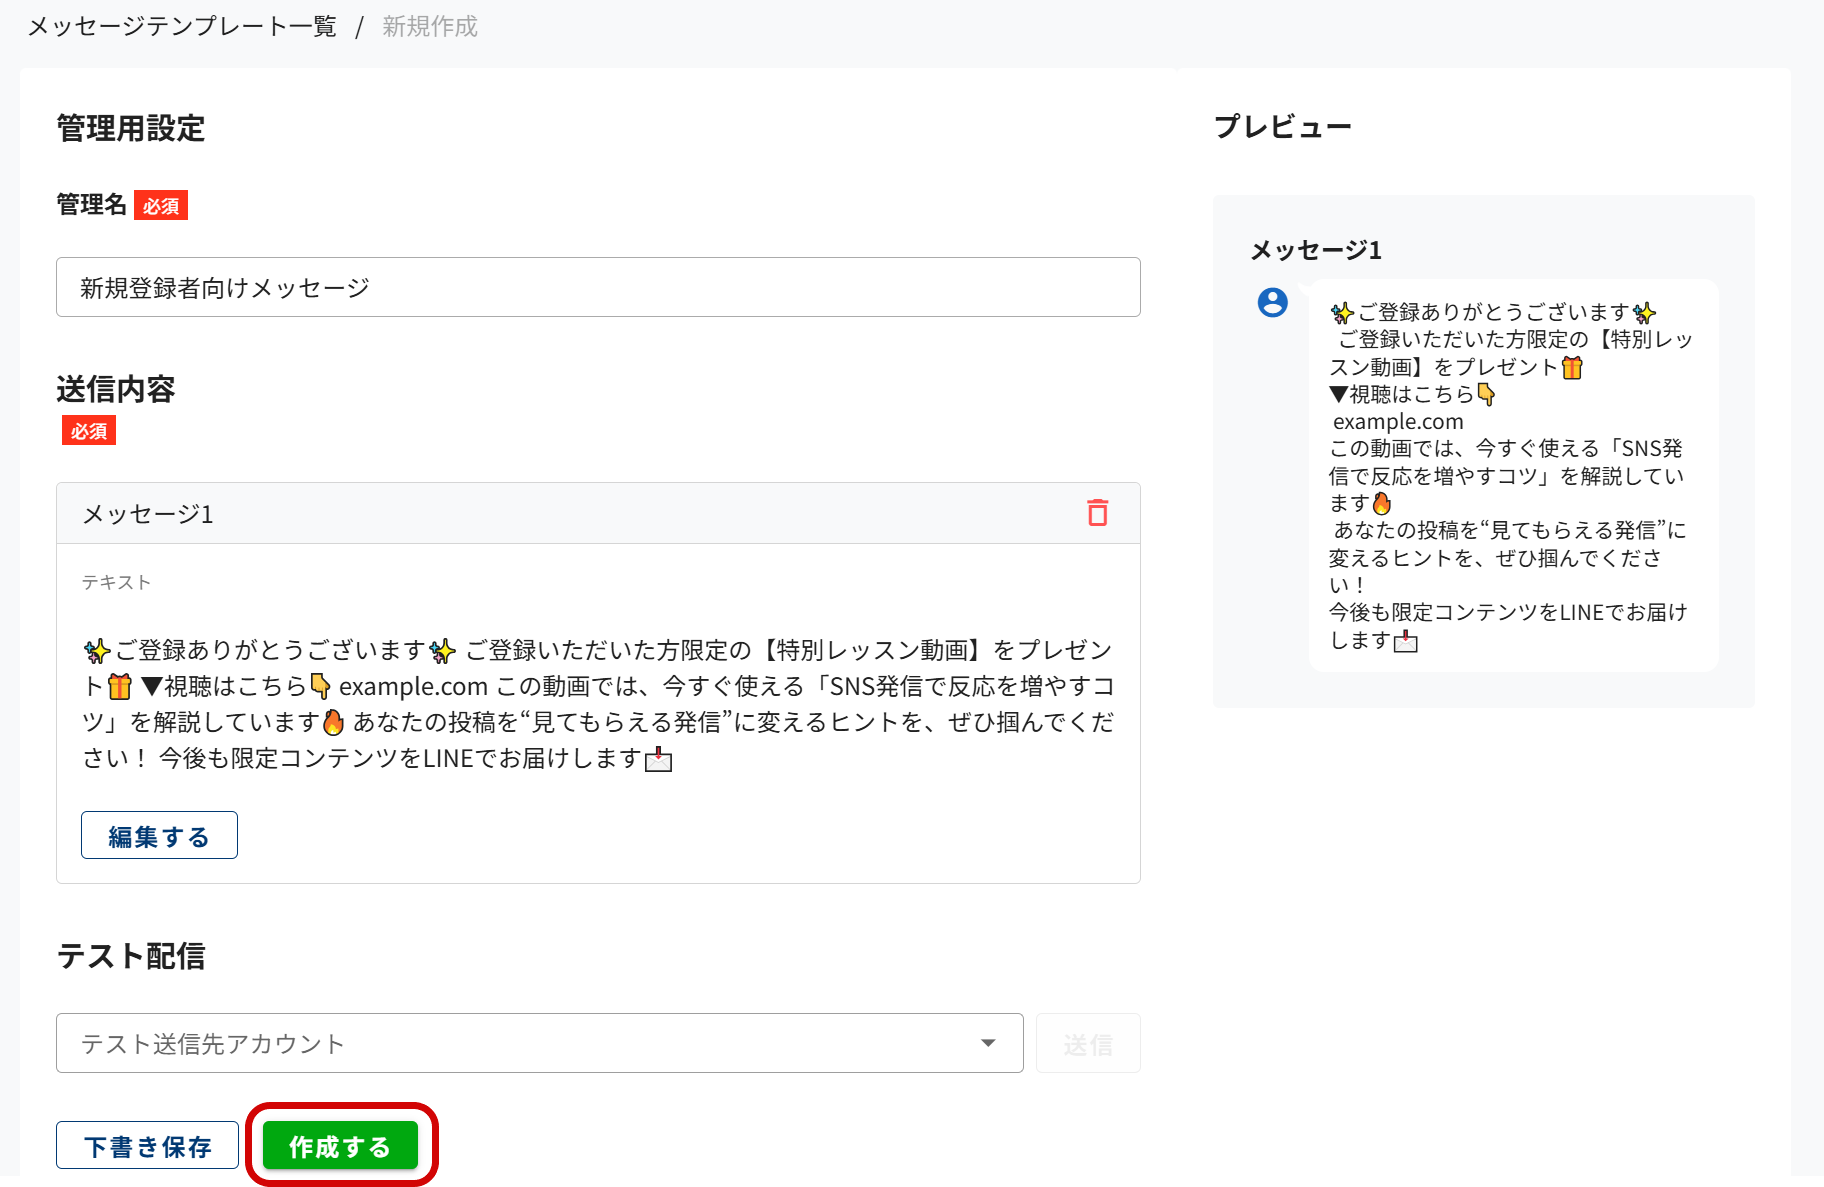Click the 送信 test send button
Screen dimensions: 1824x1187
tap(1088, 1044)
